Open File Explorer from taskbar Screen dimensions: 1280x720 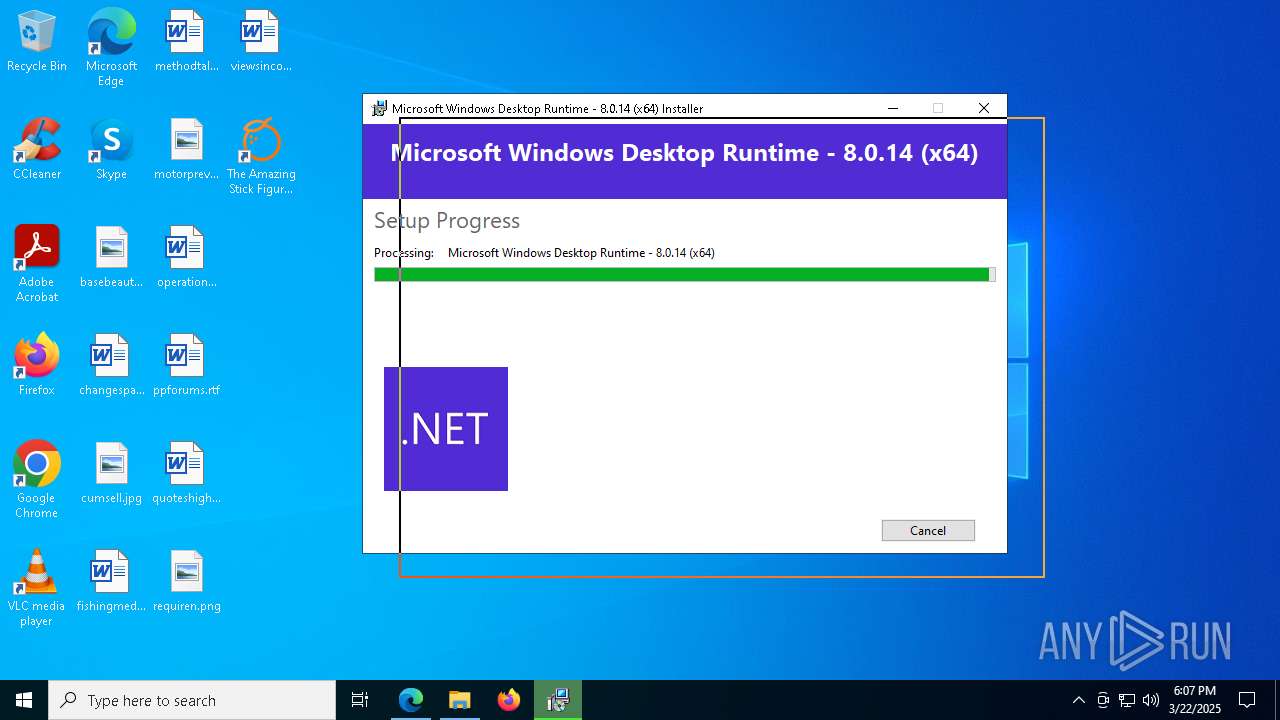pyautogui.click(x=459, y=700)
